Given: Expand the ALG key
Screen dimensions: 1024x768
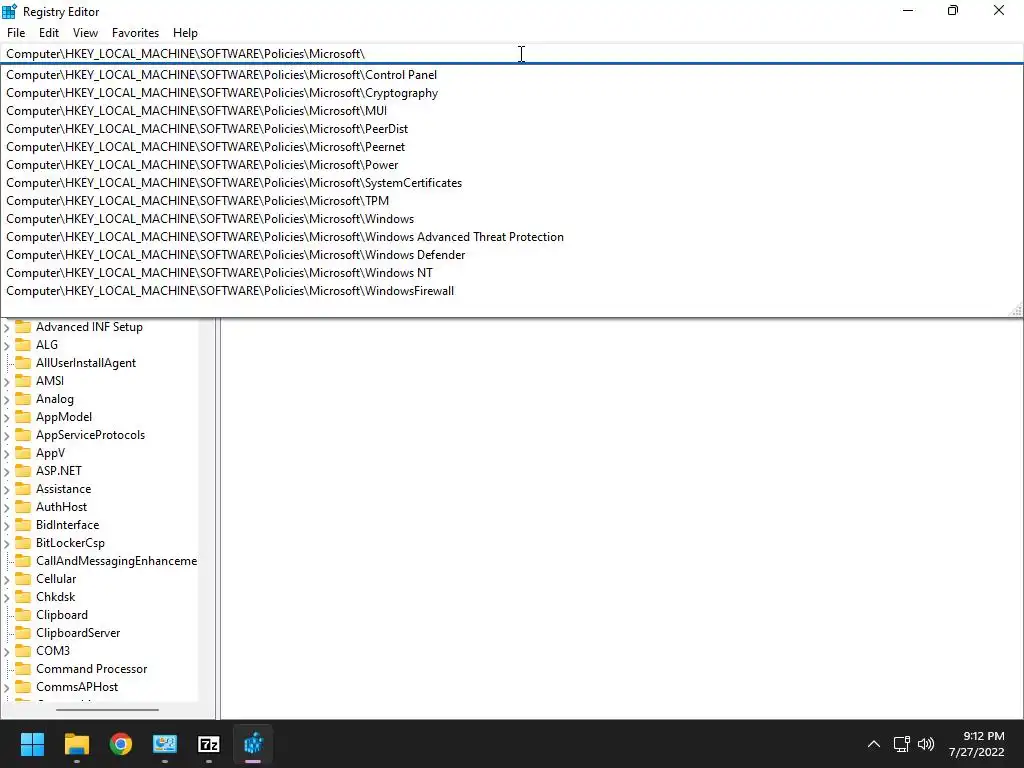Looking at the screenshot, I should (x=7, y=345).
